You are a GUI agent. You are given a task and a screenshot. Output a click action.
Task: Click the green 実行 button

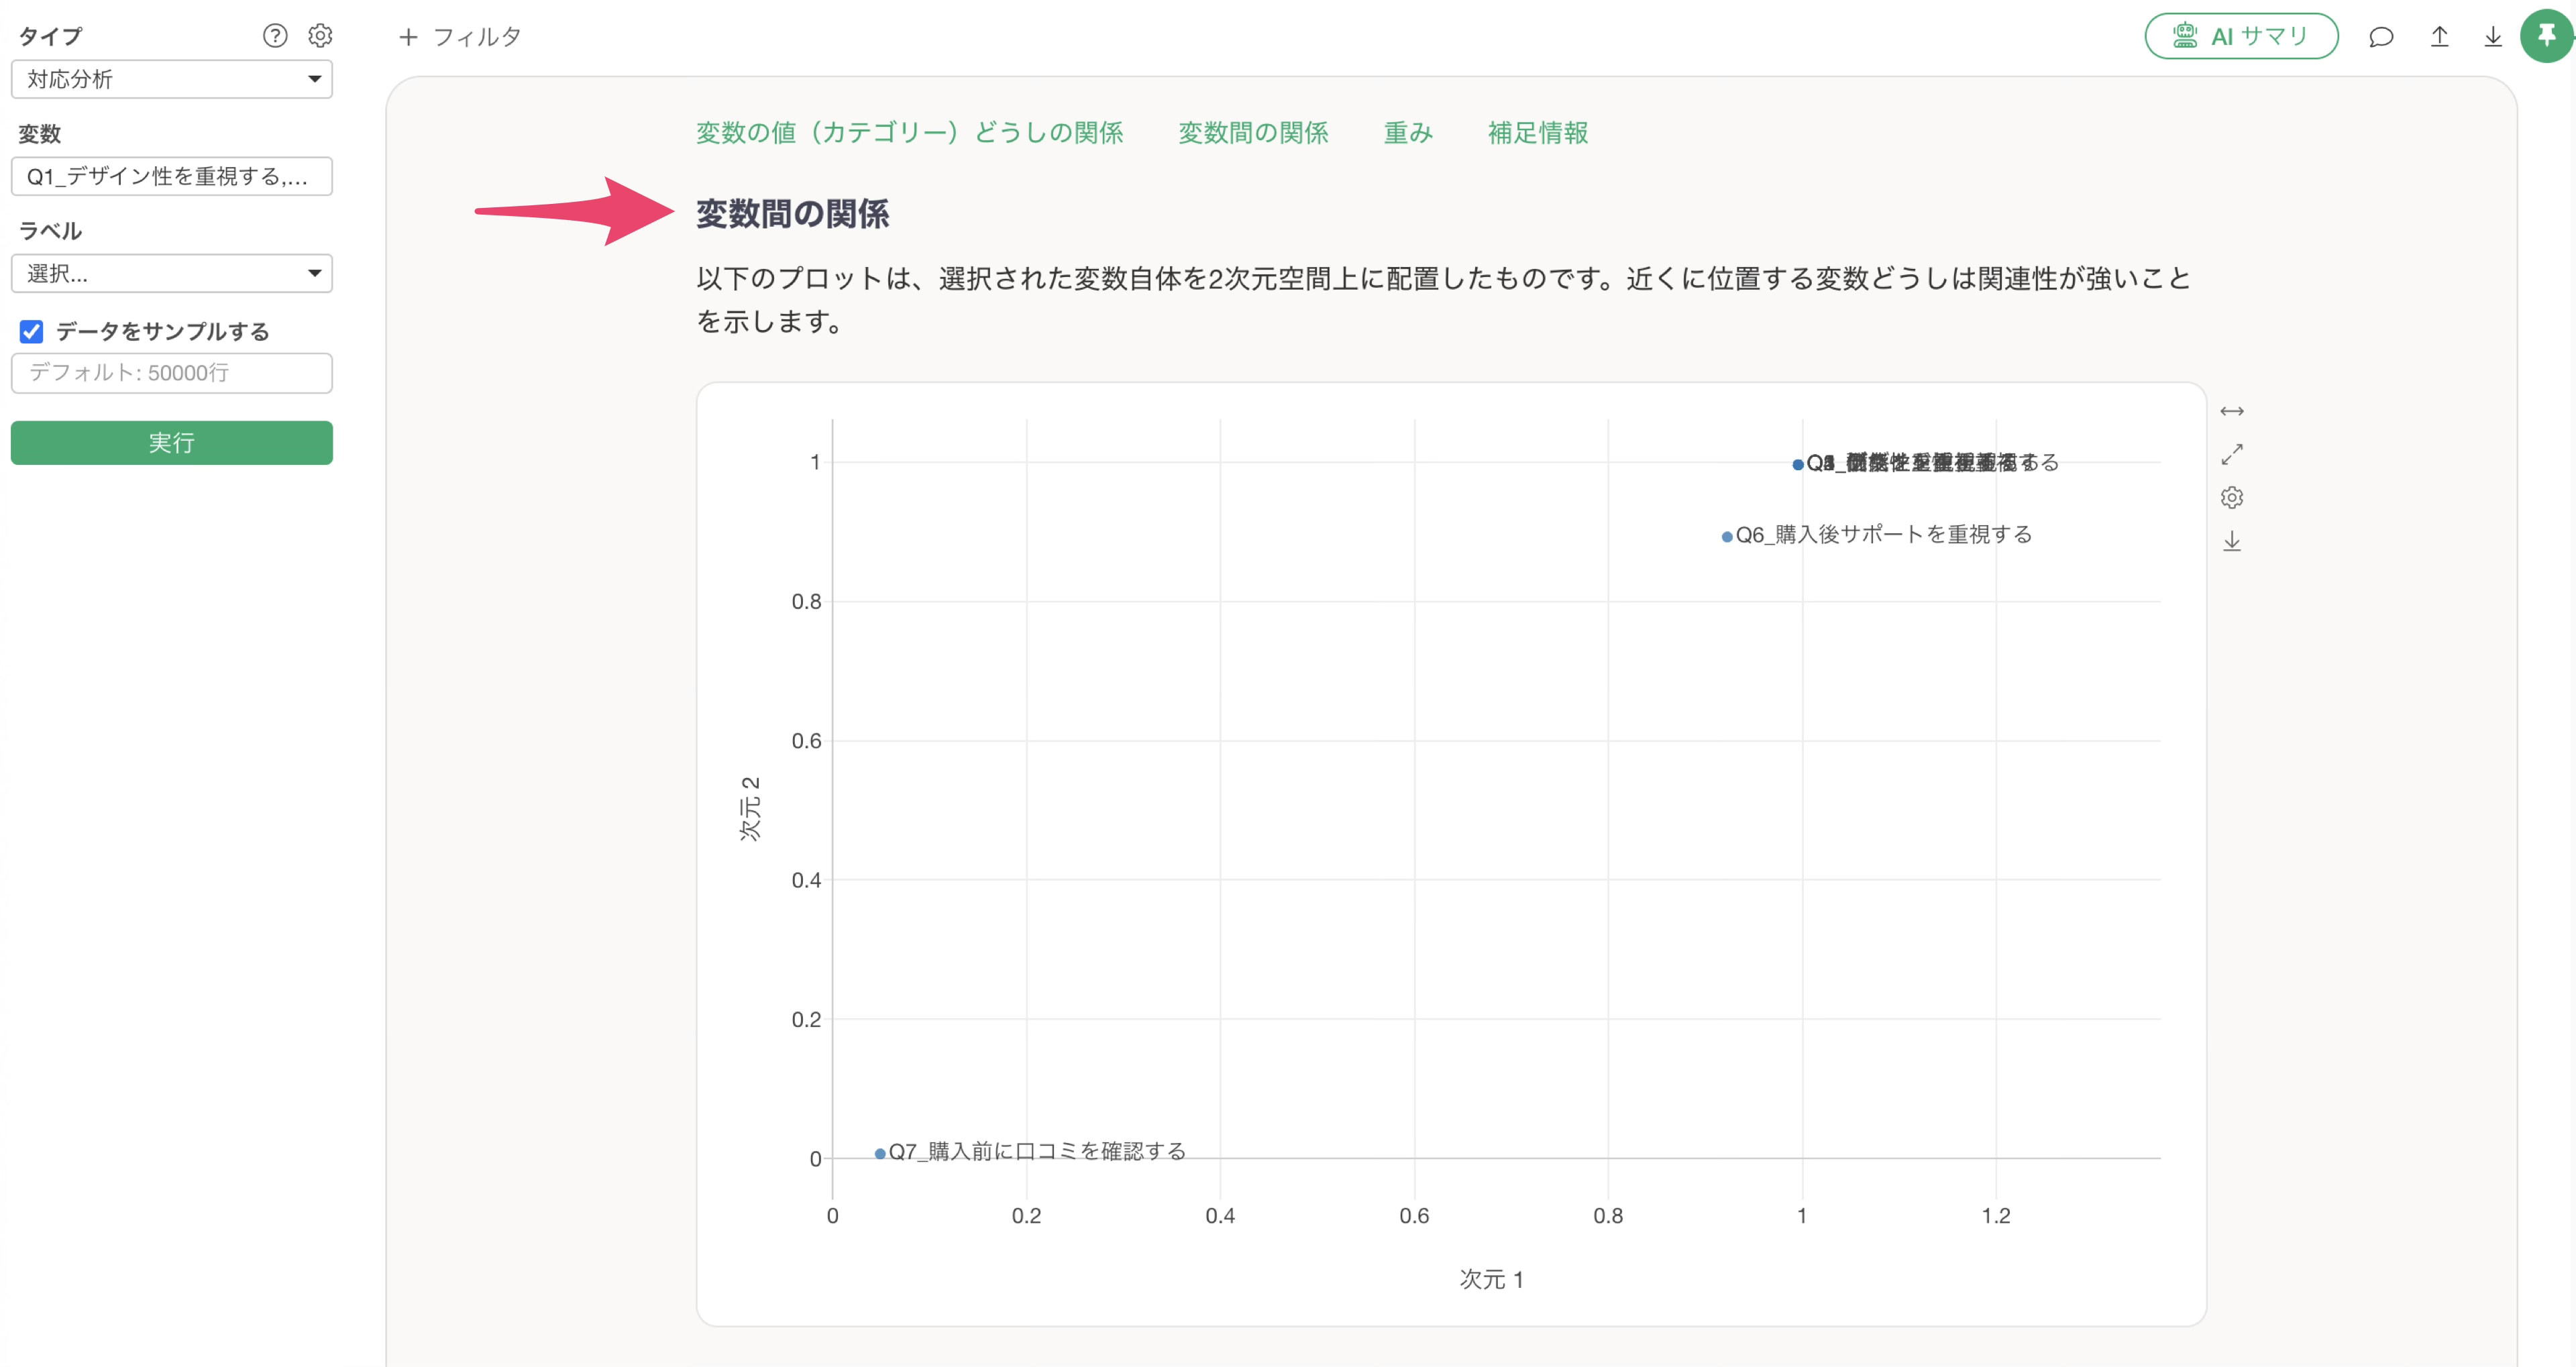click(171, 442)
